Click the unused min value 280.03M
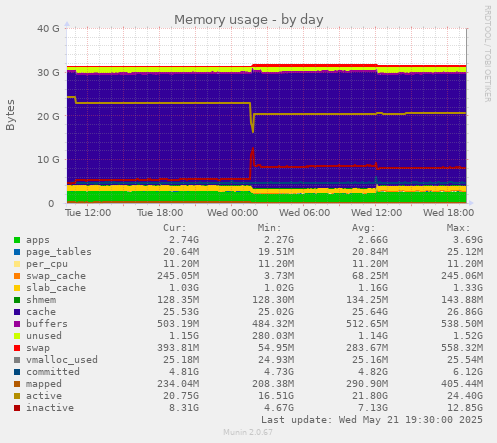The width and height of the screenshot is (497, 443). pos(273,336)
